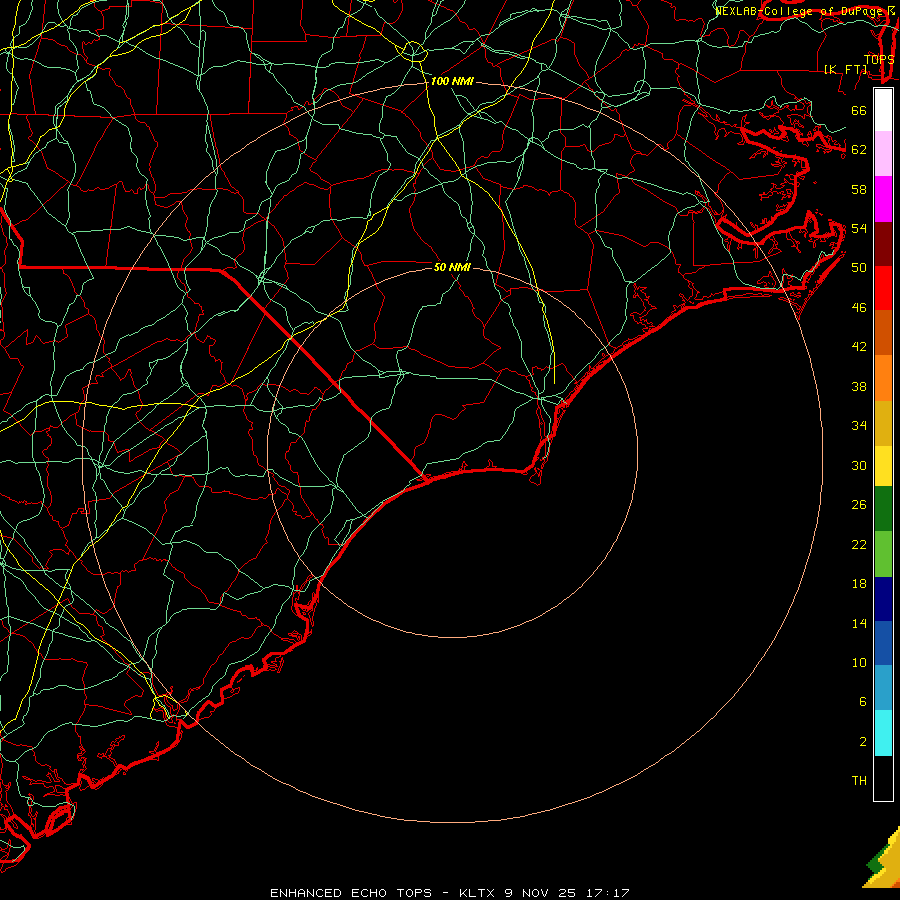Click the black TH threshold swatch
Image resolution: width=900 pixels, height=900 pixels.
[883, 778]
